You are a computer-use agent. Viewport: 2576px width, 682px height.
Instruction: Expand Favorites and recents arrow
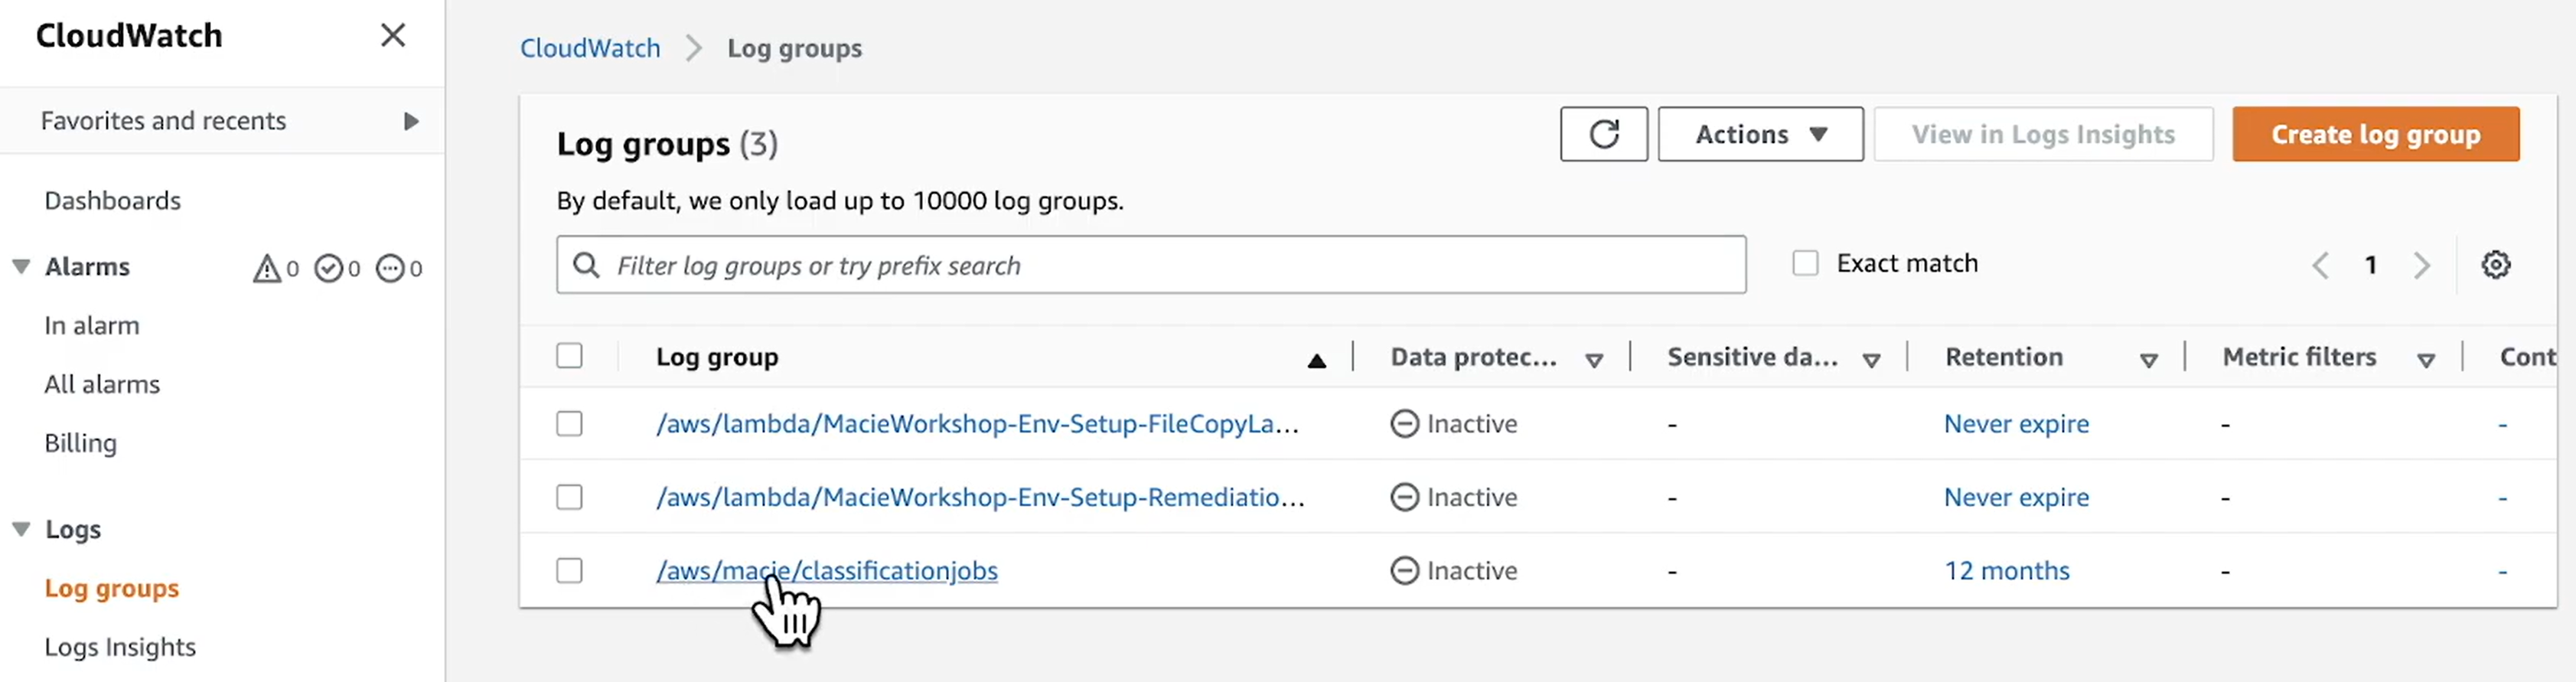[410, 121]
